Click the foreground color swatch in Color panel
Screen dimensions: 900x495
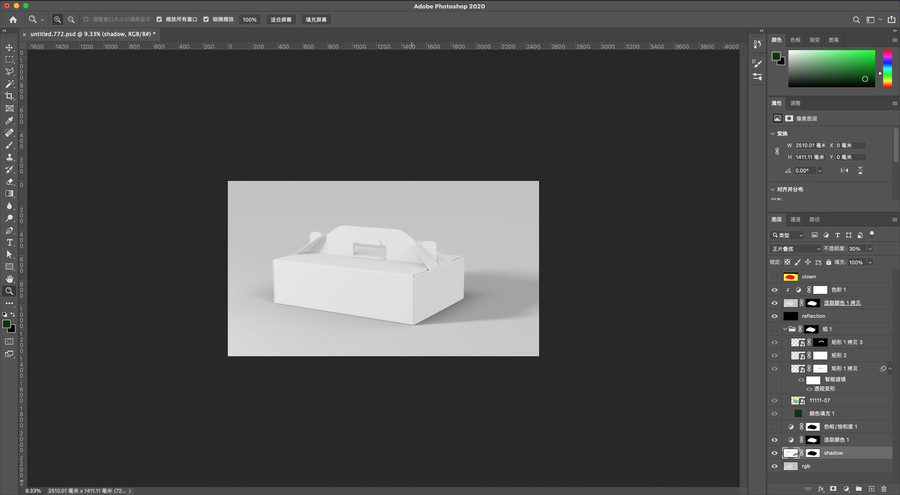click(776, 56)
